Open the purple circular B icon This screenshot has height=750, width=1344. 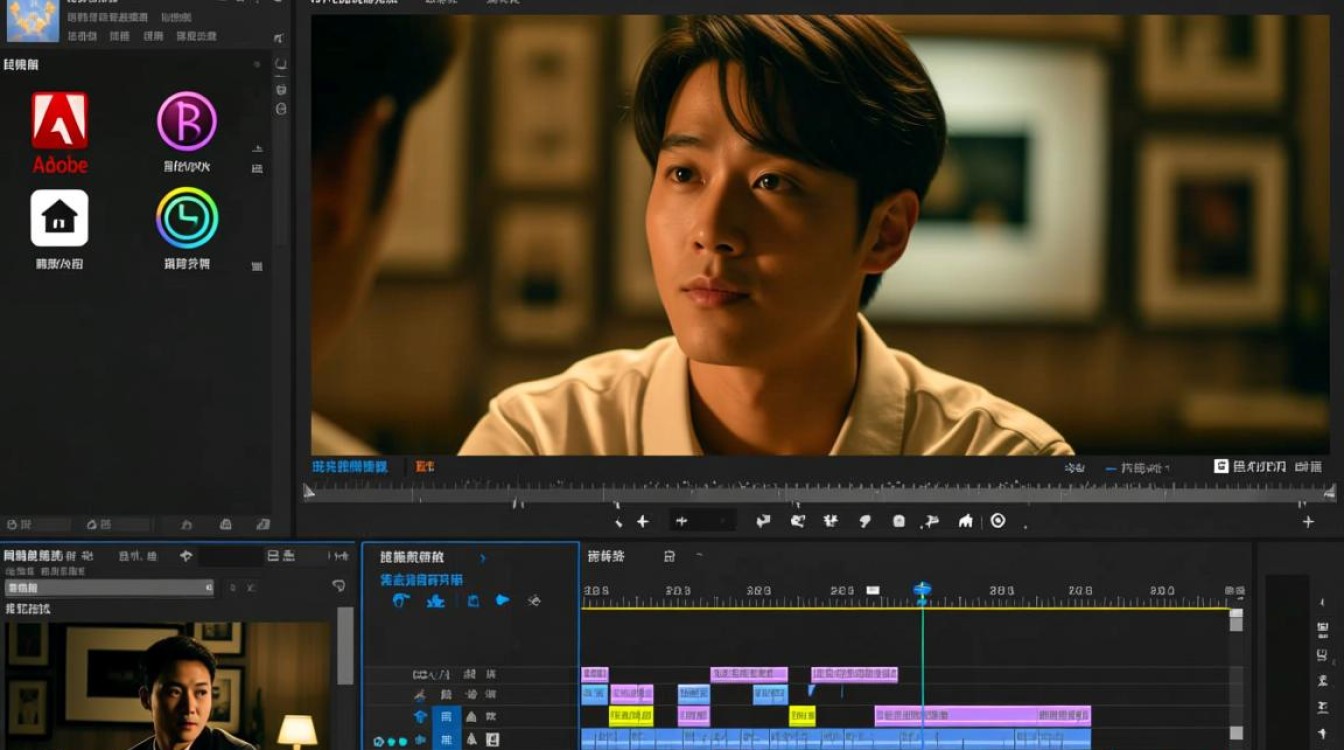point(187,121)
